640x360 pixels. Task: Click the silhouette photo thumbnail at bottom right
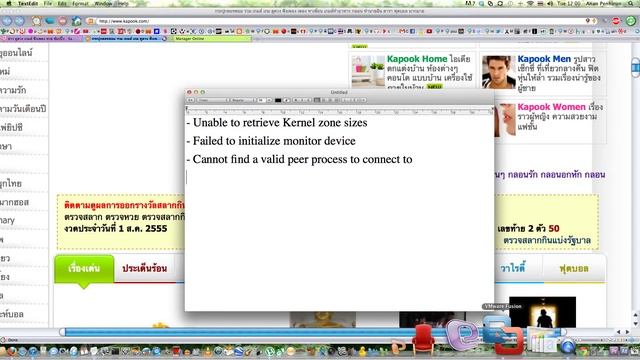pyautogui.click(x=542, y=313)
